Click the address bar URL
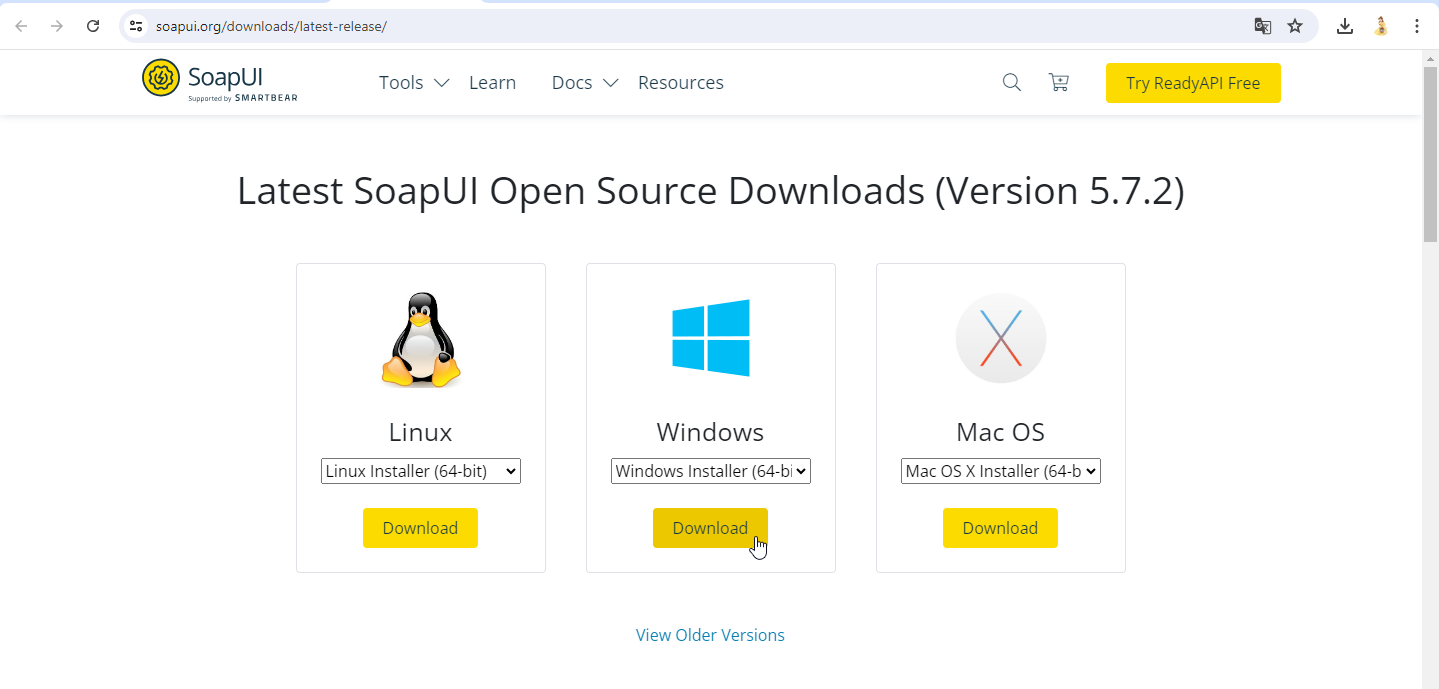 (x=271, y=26)
